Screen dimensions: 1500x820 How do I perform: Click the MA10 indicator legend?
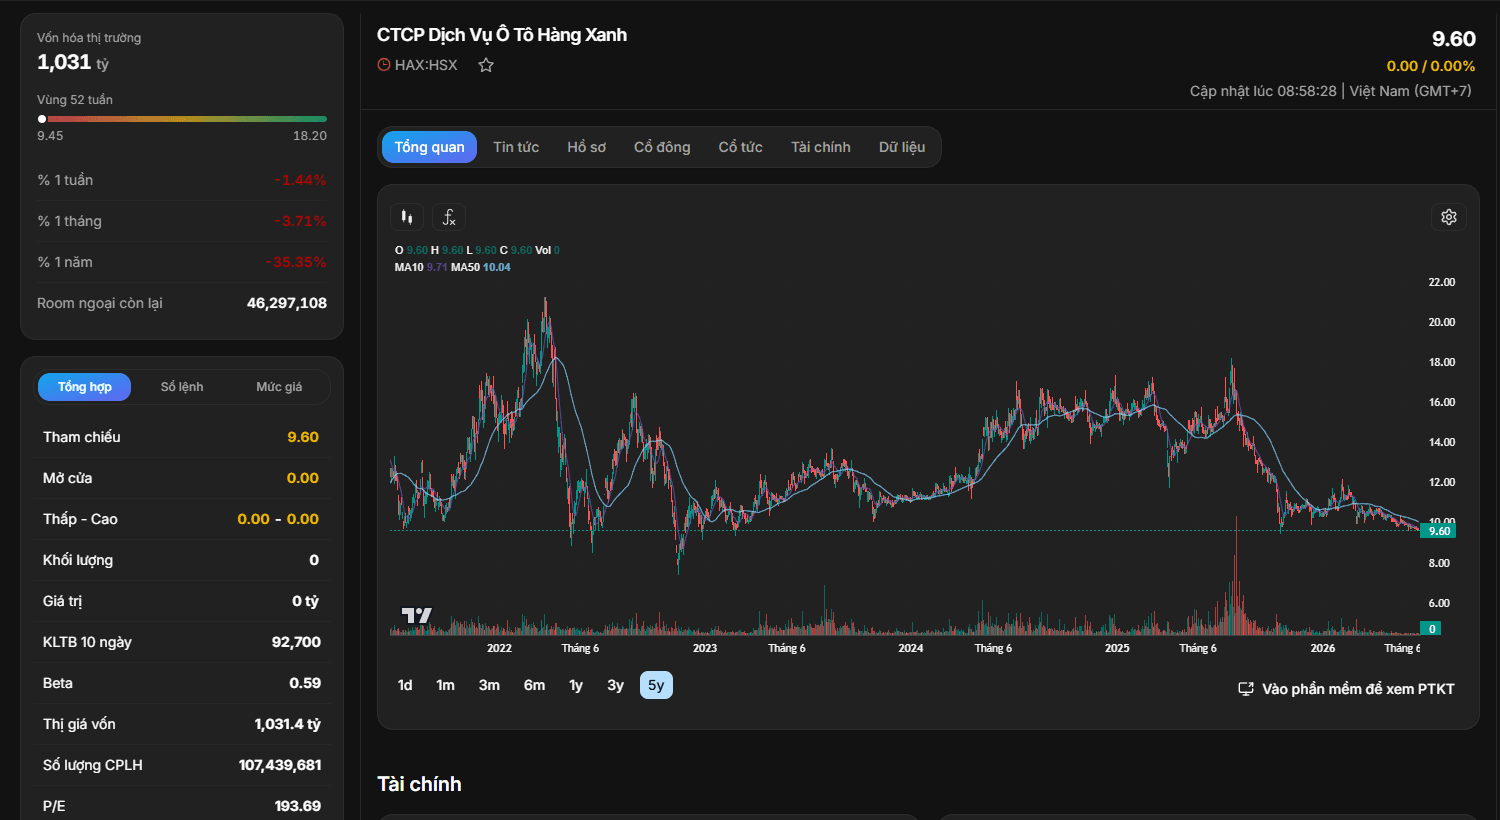click(x=420, y=267)
